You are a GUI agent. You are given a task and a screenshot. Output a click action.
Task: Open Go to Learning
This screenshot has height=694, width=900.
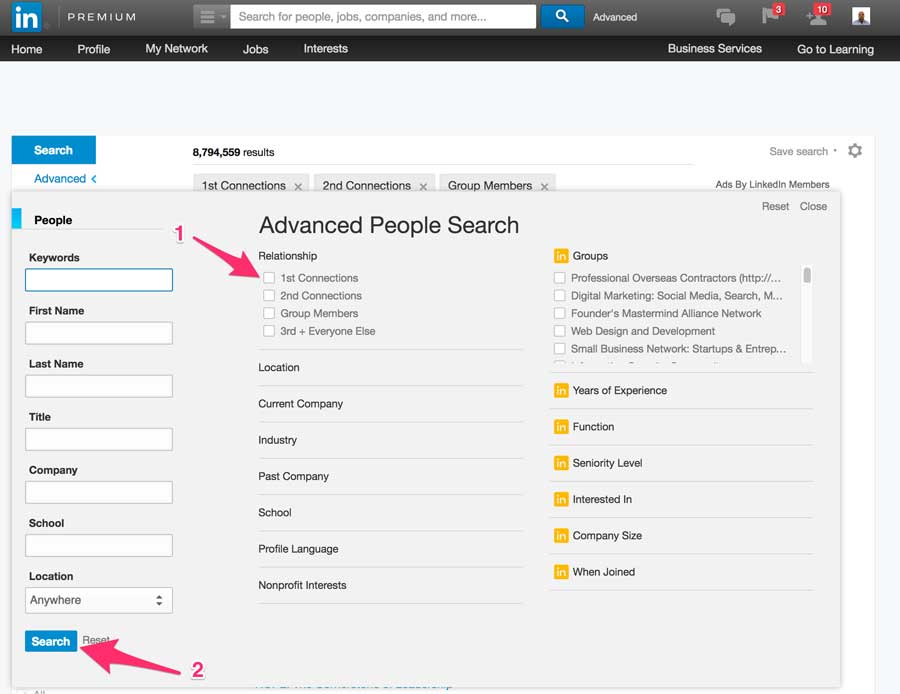[835, 49]
